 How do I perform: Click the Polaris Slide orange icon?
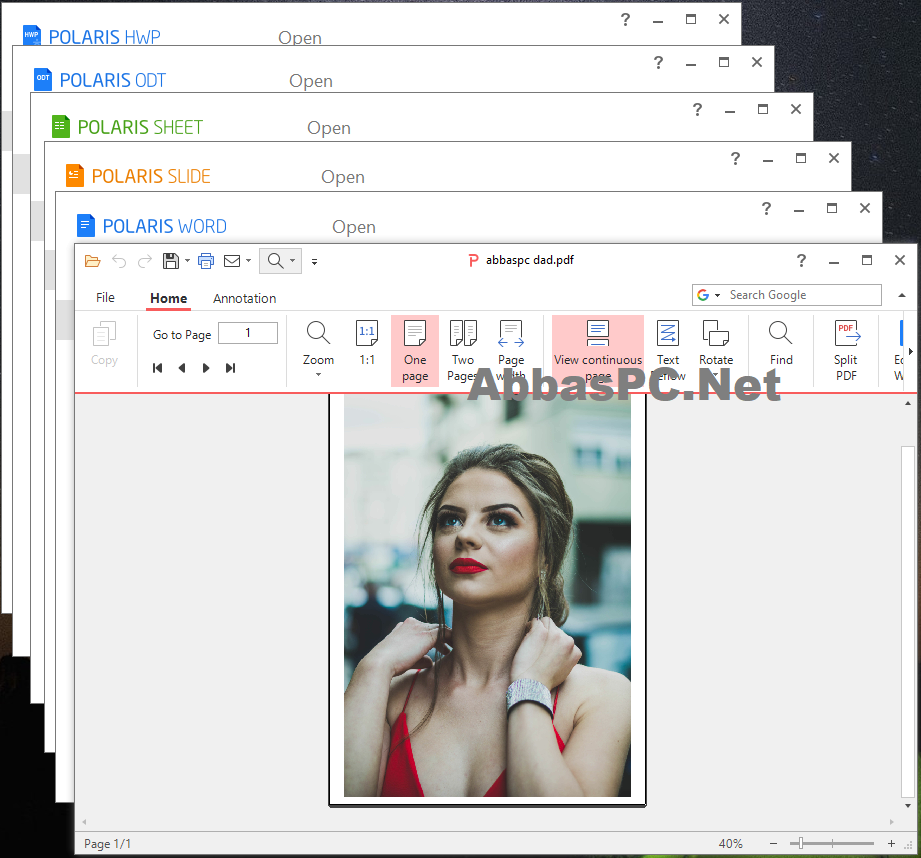[x=75, y=176]
